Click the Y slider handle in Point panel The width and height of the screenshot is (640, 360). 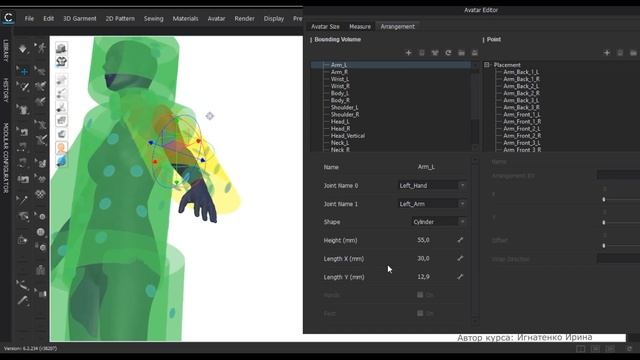point(604,222)
